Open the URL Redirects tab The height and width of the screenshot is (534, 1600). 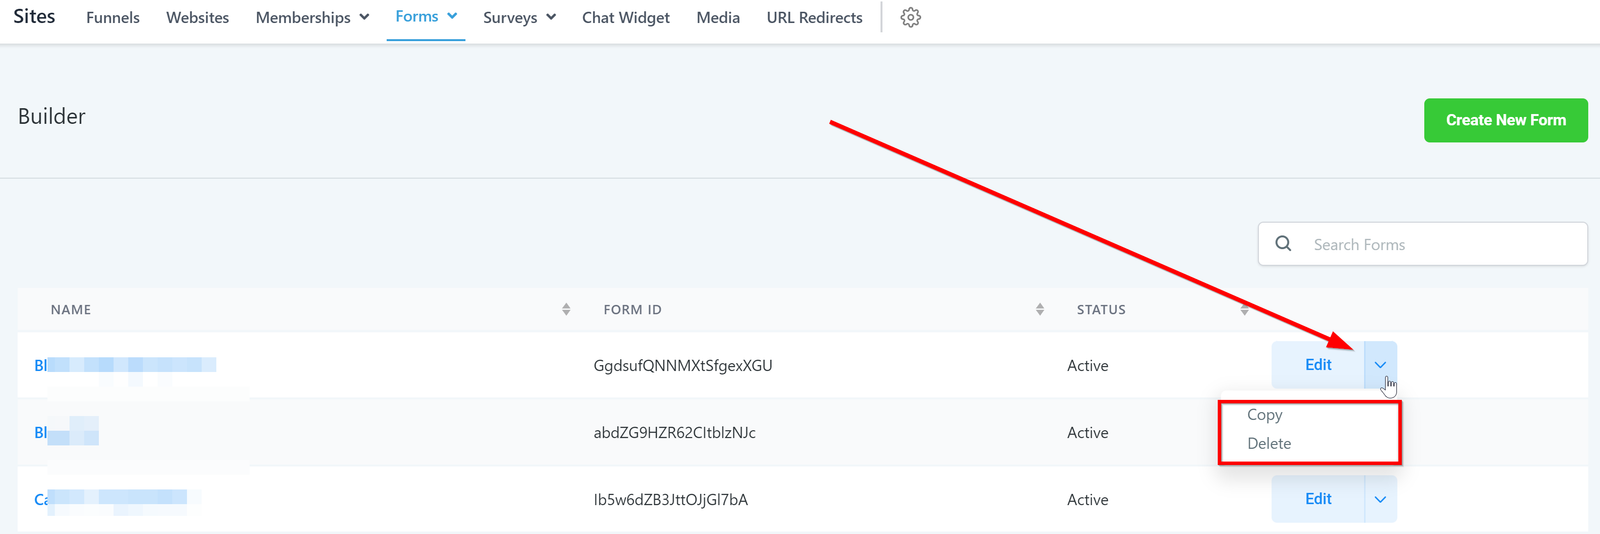tap(814, 18)
